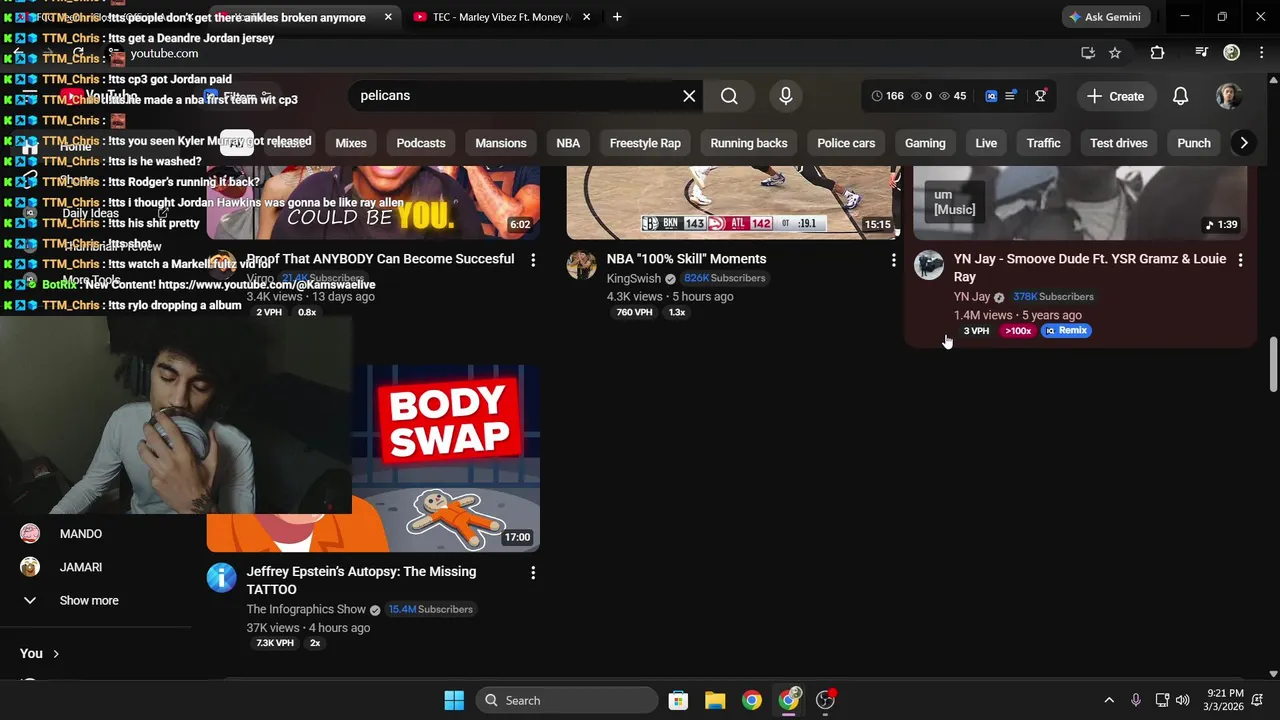The image size is (1280, 720).
Task: Click the vidIQ clock 166 stat
Action: [887, 96]
